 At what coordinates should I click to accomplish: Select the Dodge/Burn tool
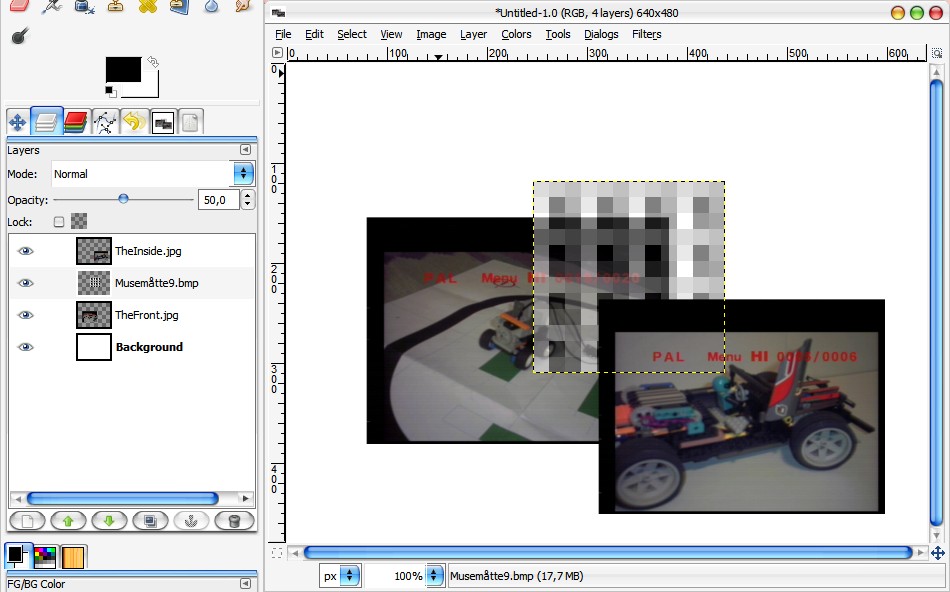pyautogui.click(x=20, y=36)
